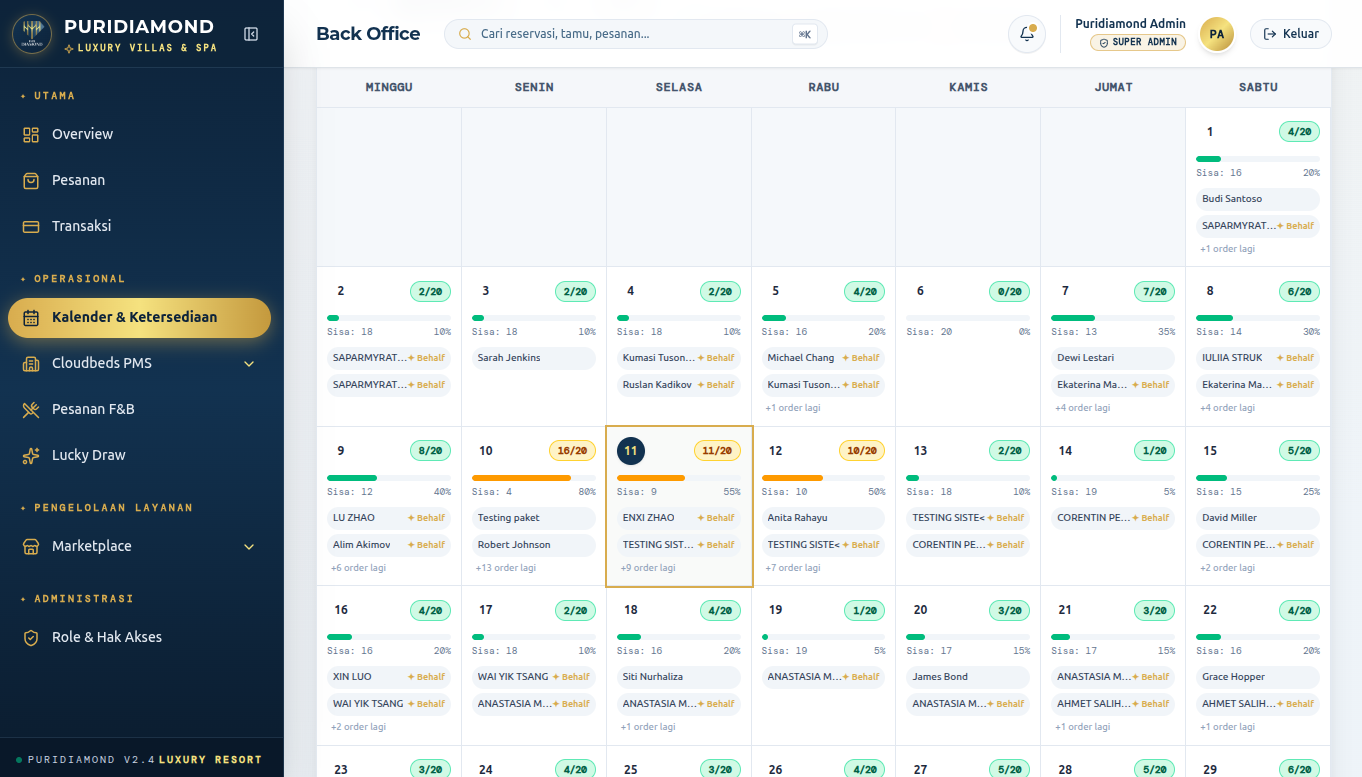Open ENXI ZHAO booking on day 11

point(679,518)
